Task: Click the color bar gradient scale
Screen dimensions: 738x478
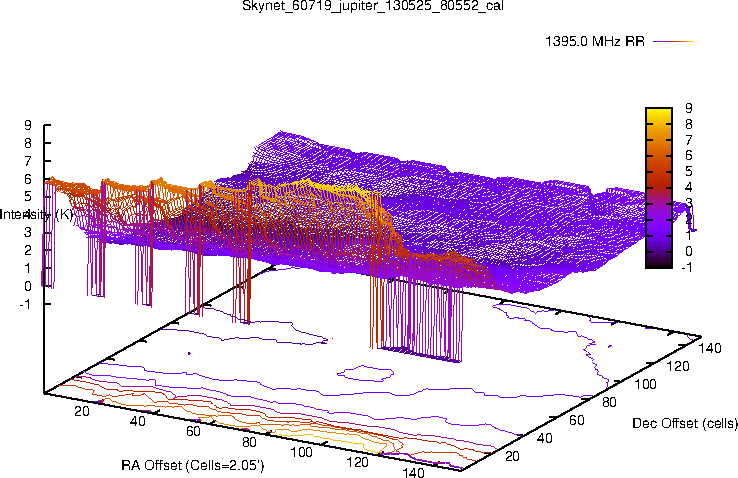Action: click(x=658, y=188)
